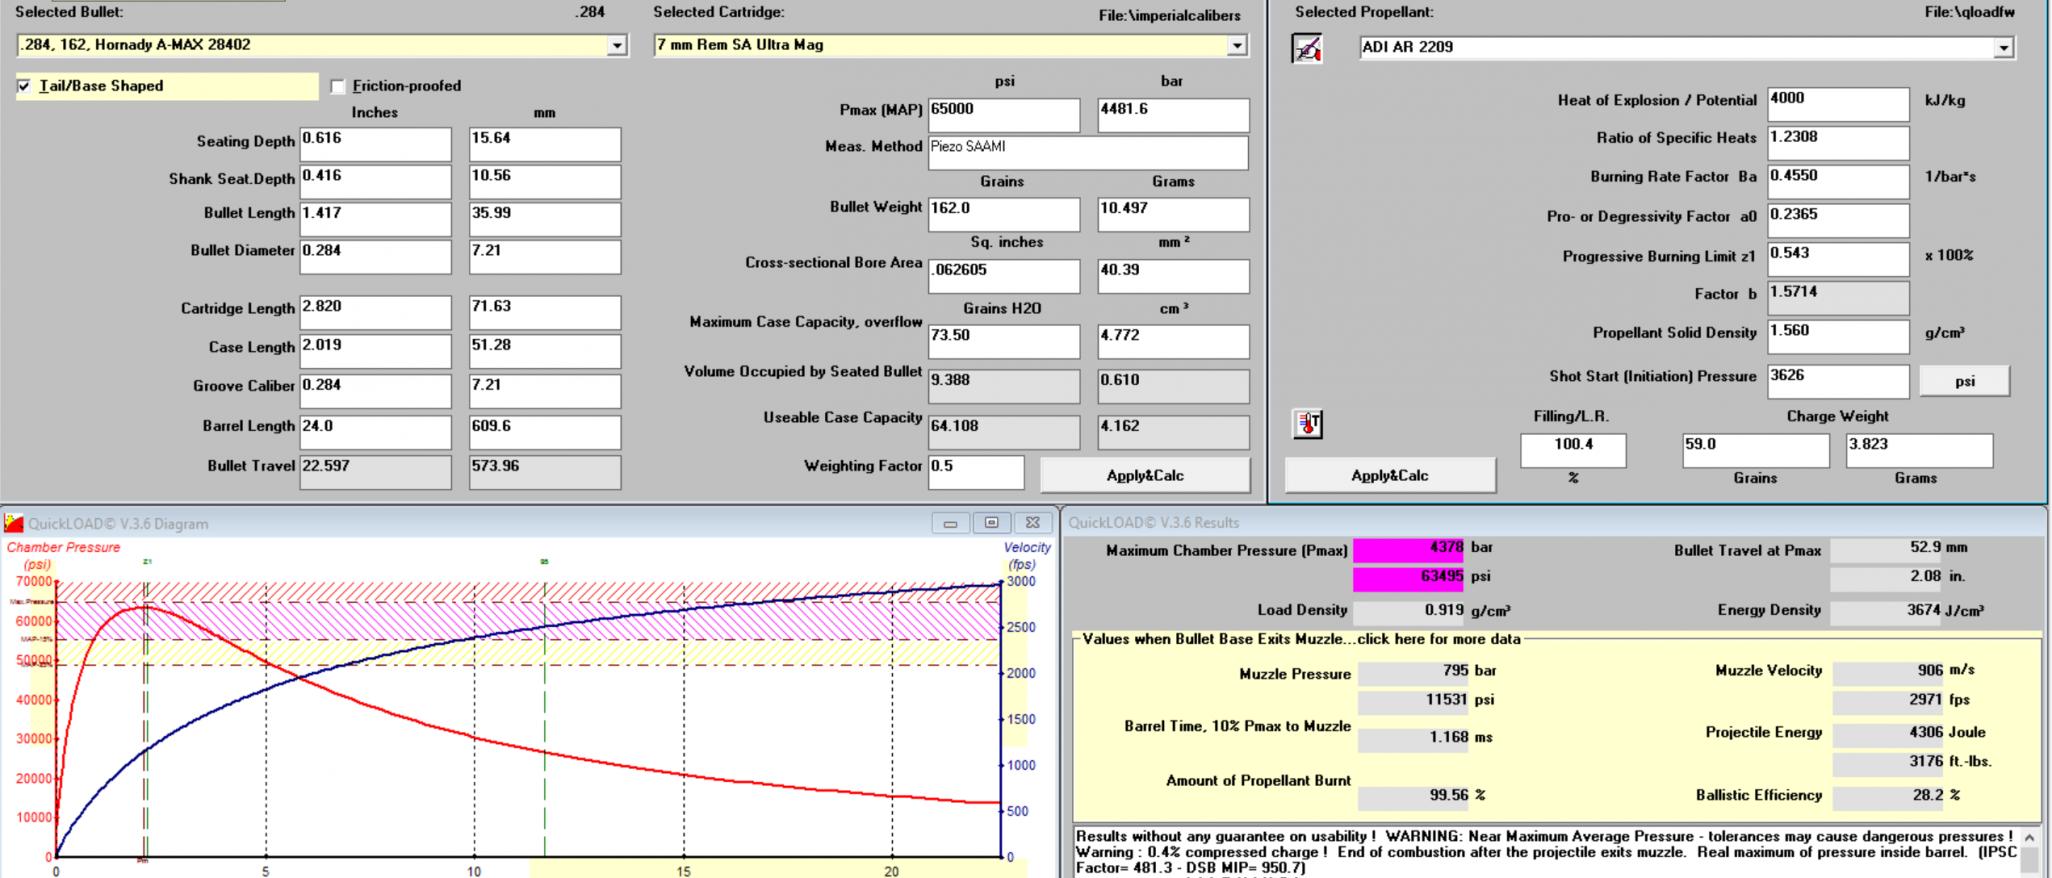The image size is (2052, 878).
Task: Click the propellant gun icon beside ADI AR 2209
Action: coord(1307,48)
